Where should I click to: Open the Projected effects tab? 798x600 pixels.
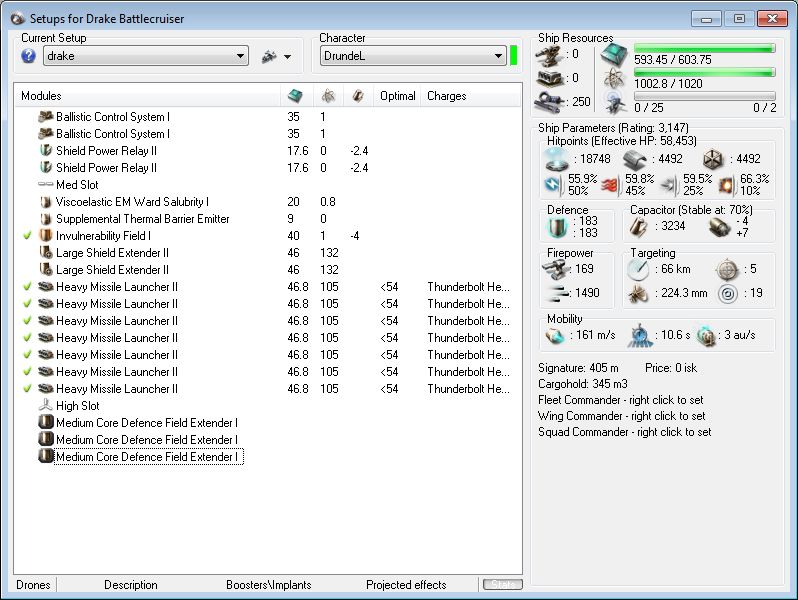click(x=406, y=585)
